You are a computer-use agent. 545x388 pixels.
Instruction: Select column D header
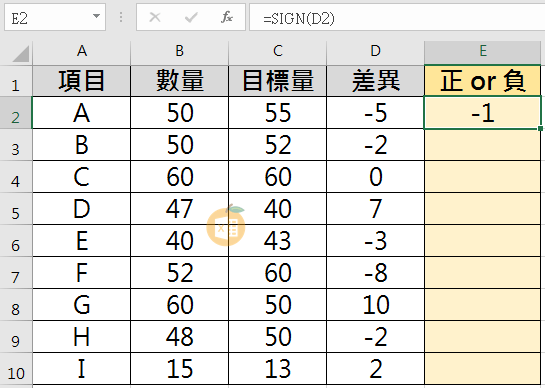[x=375, y=51]
